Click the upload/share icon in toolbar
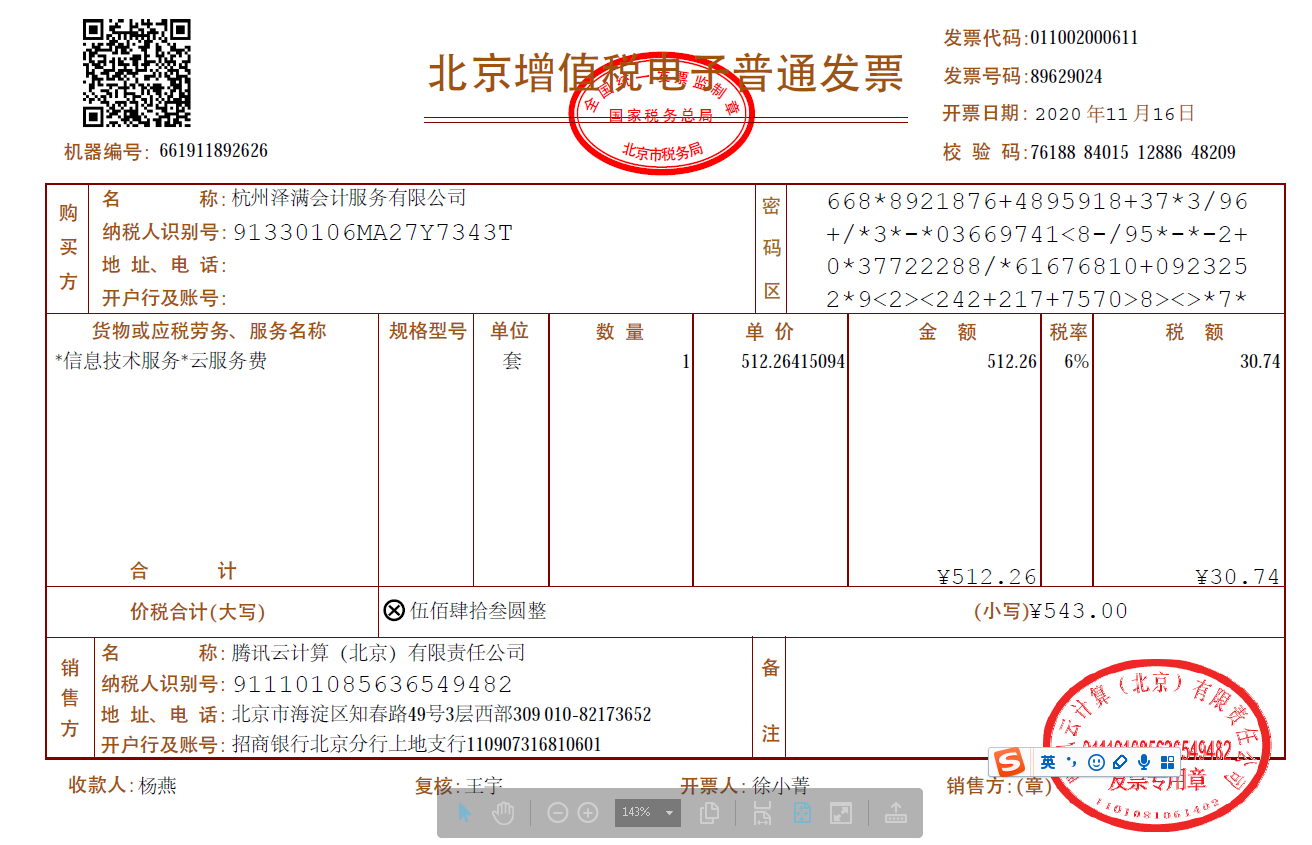The width and height of the screenshot is (1312, 845). 895,813
